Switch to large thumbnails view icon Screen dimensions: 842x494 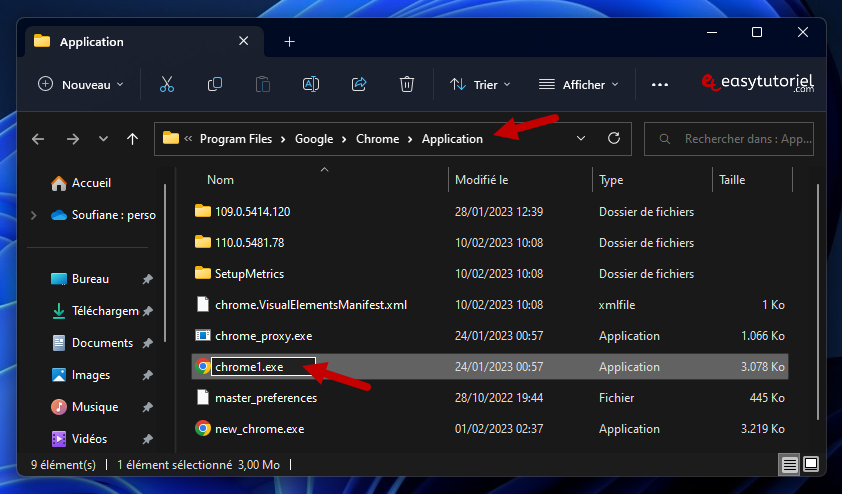click(811, 465)
